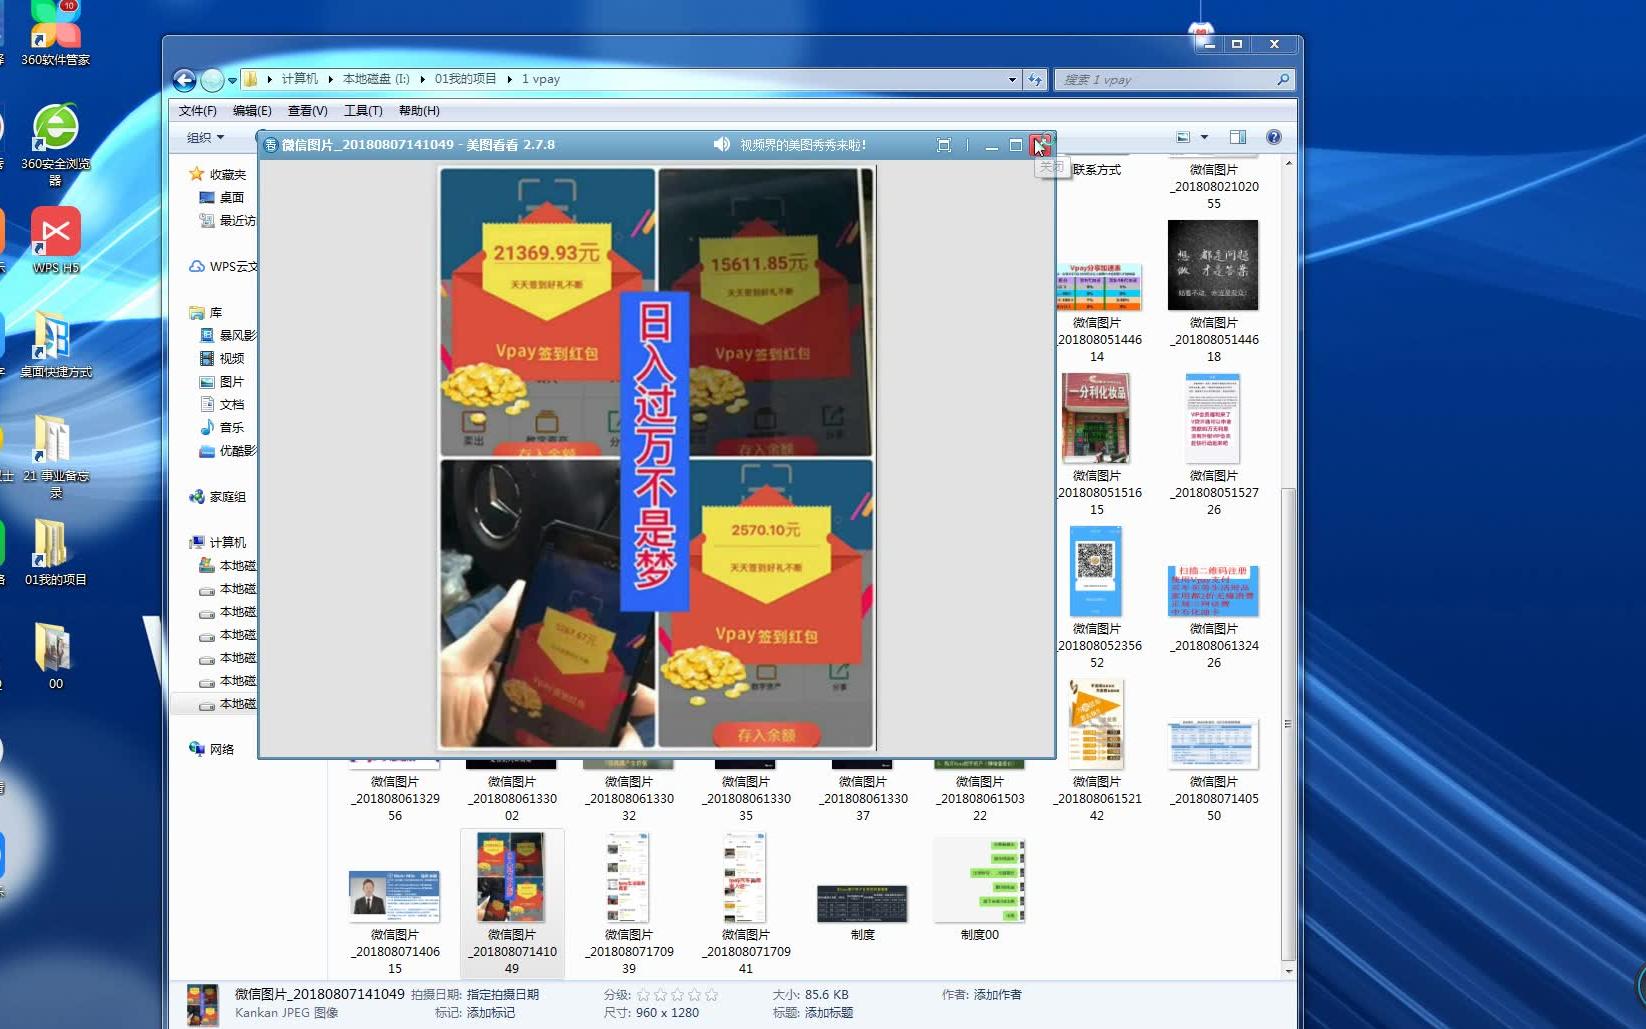The height and width of the screenshot is (1029, 1646).
Task: Click the 360安全浏览器 desktop icon
Action: [x=55, y=144]
